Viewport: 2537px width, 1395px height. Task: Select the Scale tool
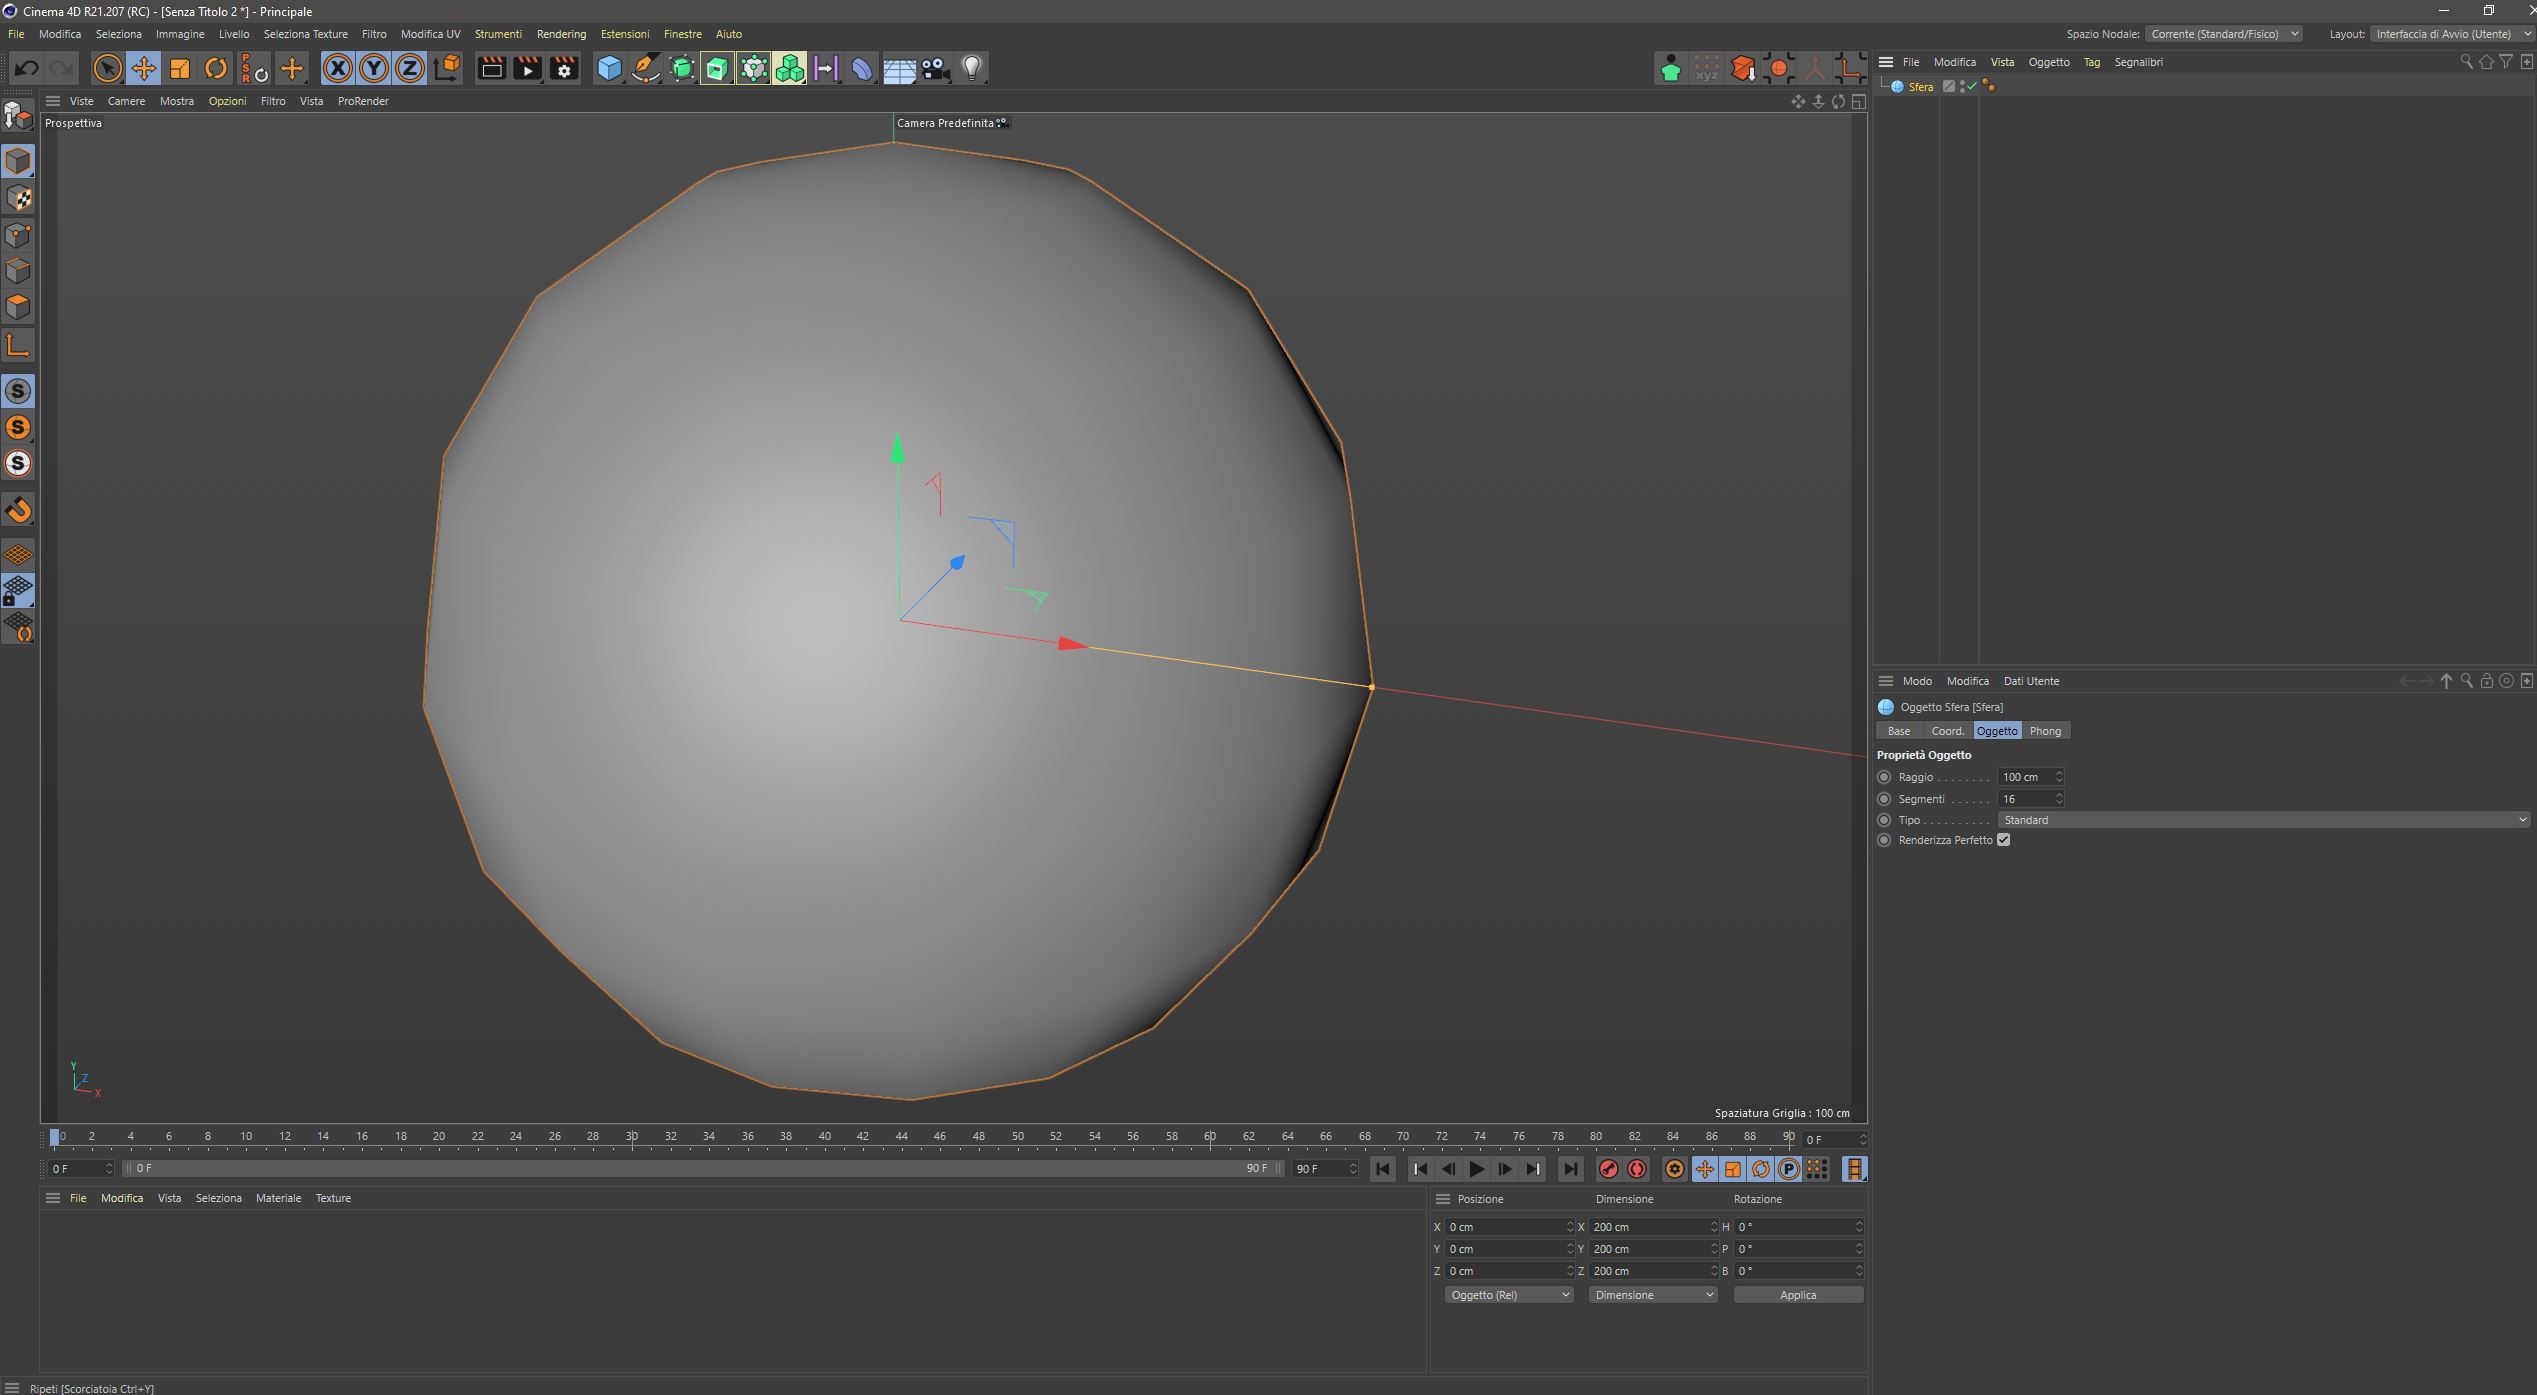(180, 68)
